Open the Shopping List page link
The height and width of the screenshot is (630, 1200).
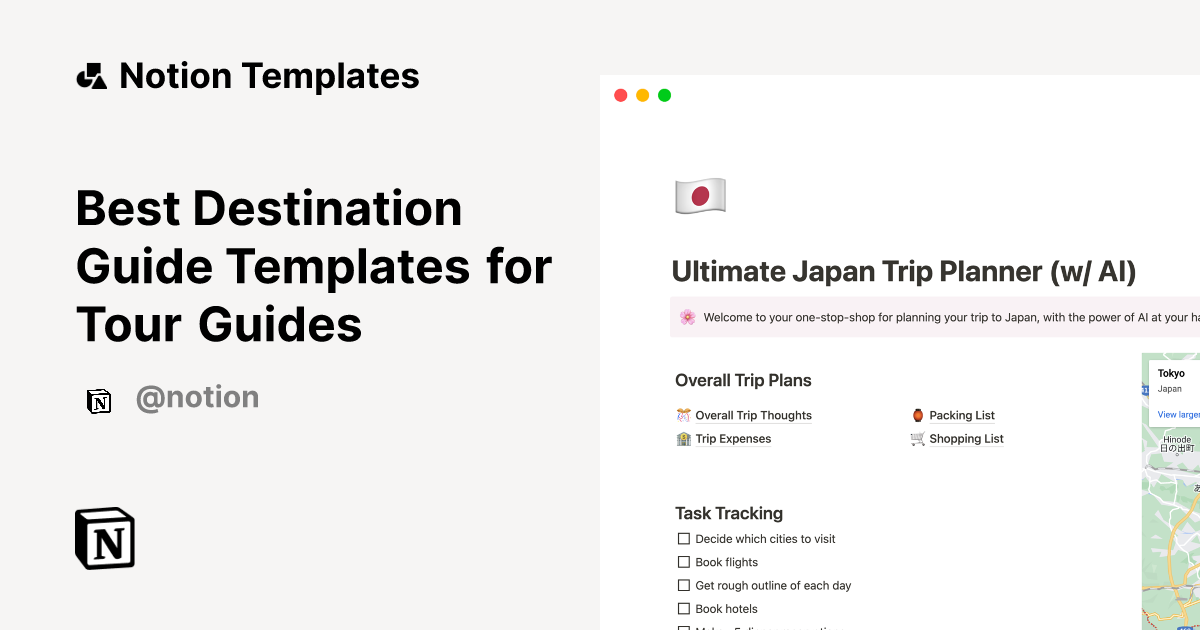coord(966,438)
